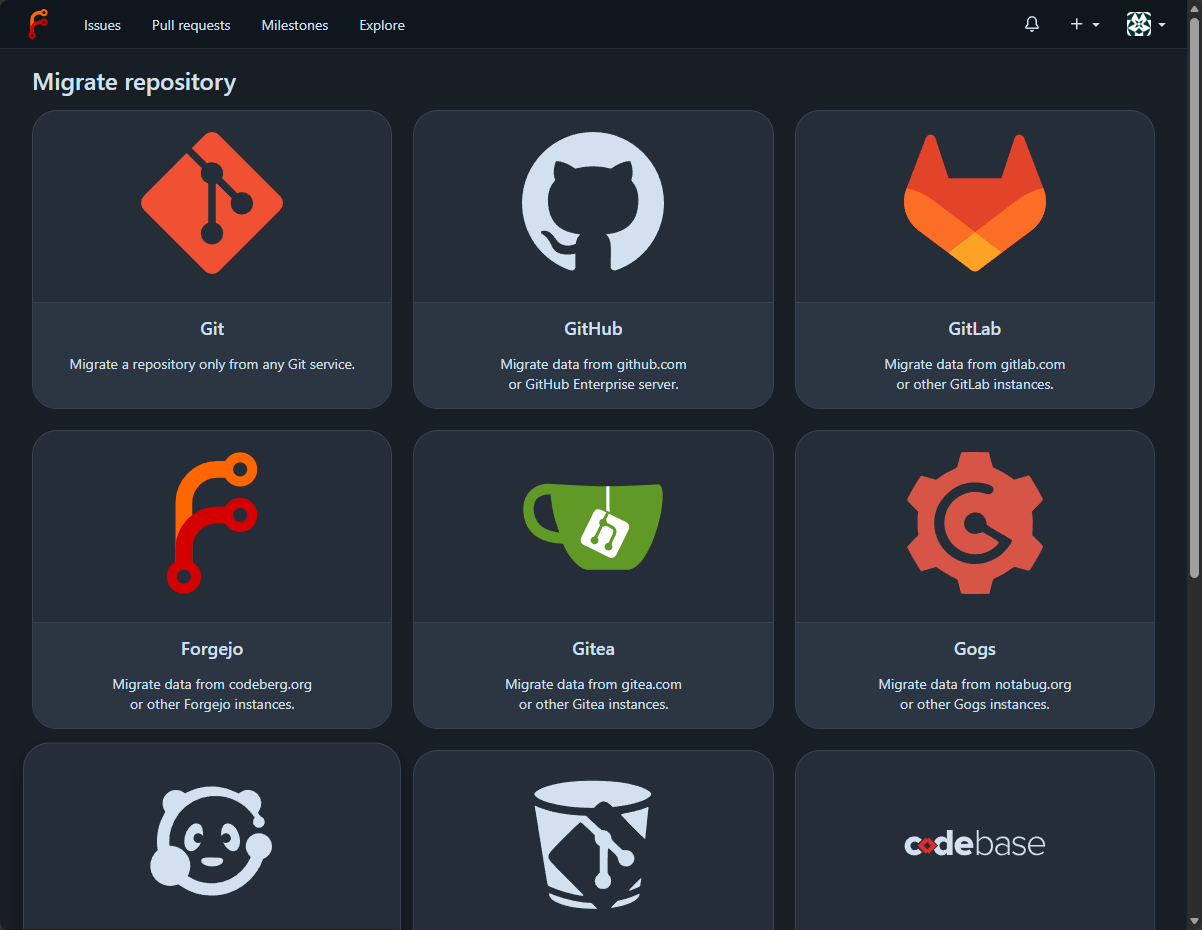Click the Codebase logo card
The height and width of the screenshot is (930, 1202).
pyautogui.click(x=975, y=844)
